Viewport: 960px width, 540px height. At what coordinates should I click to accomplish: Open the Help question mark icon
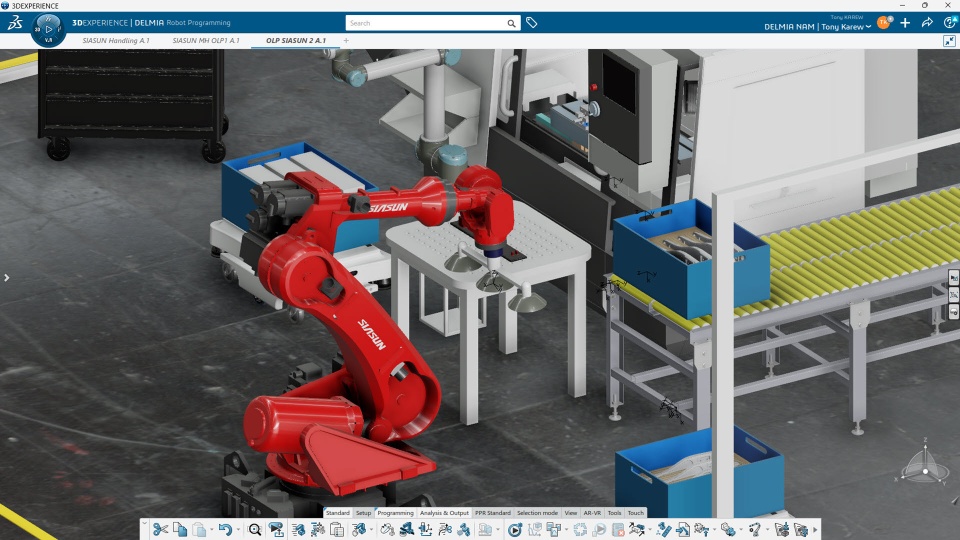tap(950, 23)
